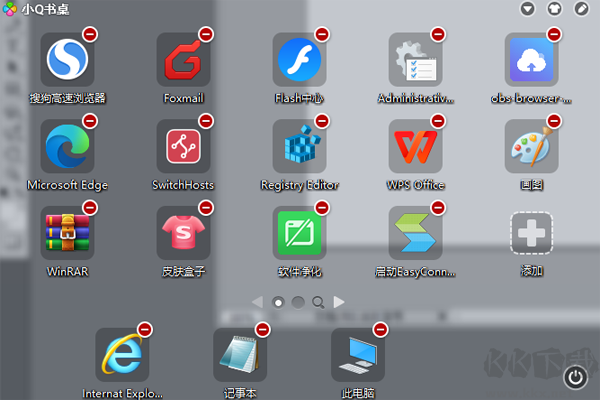Click the 添加 plus tile
This screenshot has width=600, height=400.
[x=532, y=233]
